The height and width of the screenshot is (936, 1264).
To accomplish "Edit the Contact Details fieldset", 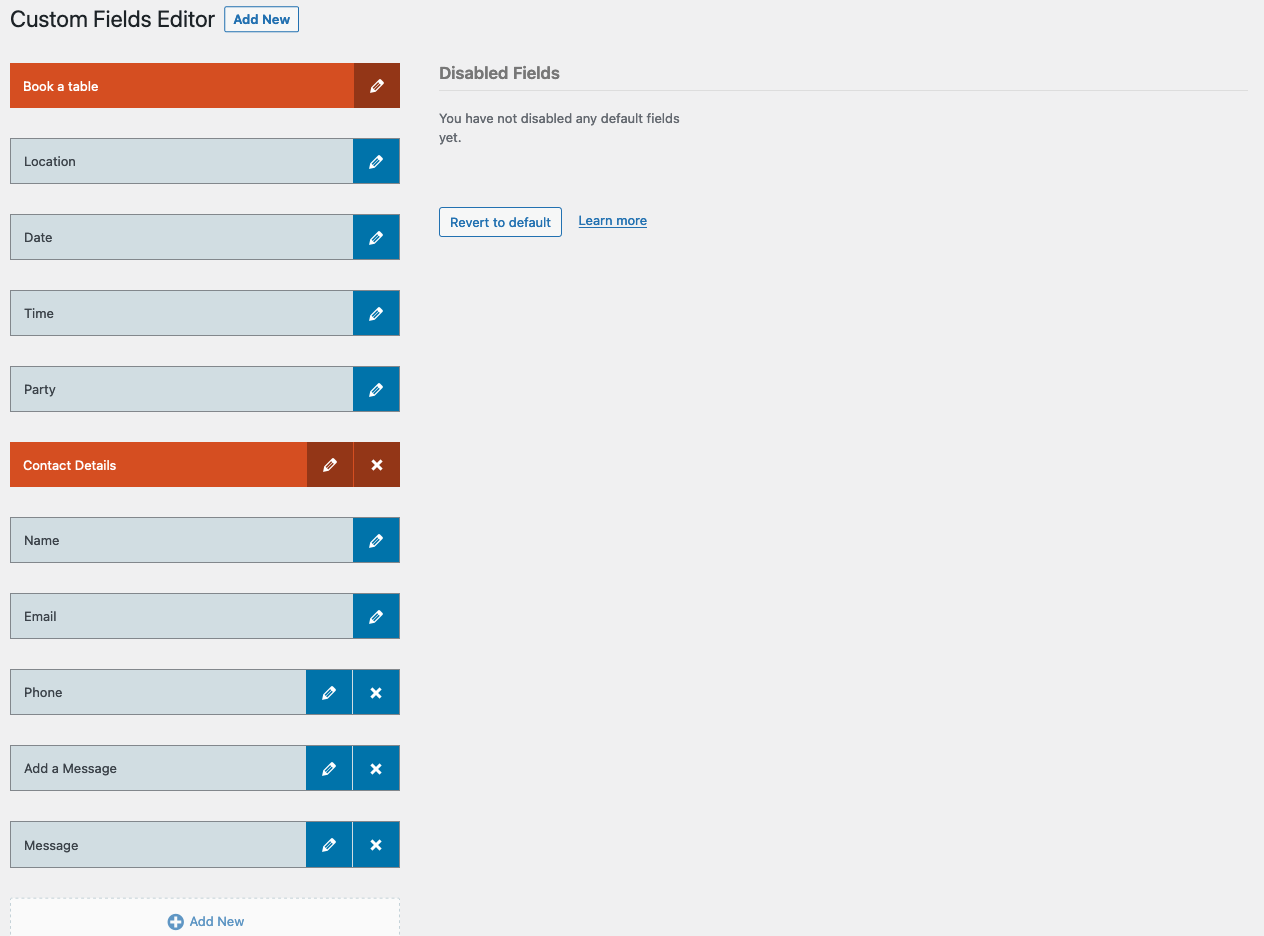I will tap(330, 465).
